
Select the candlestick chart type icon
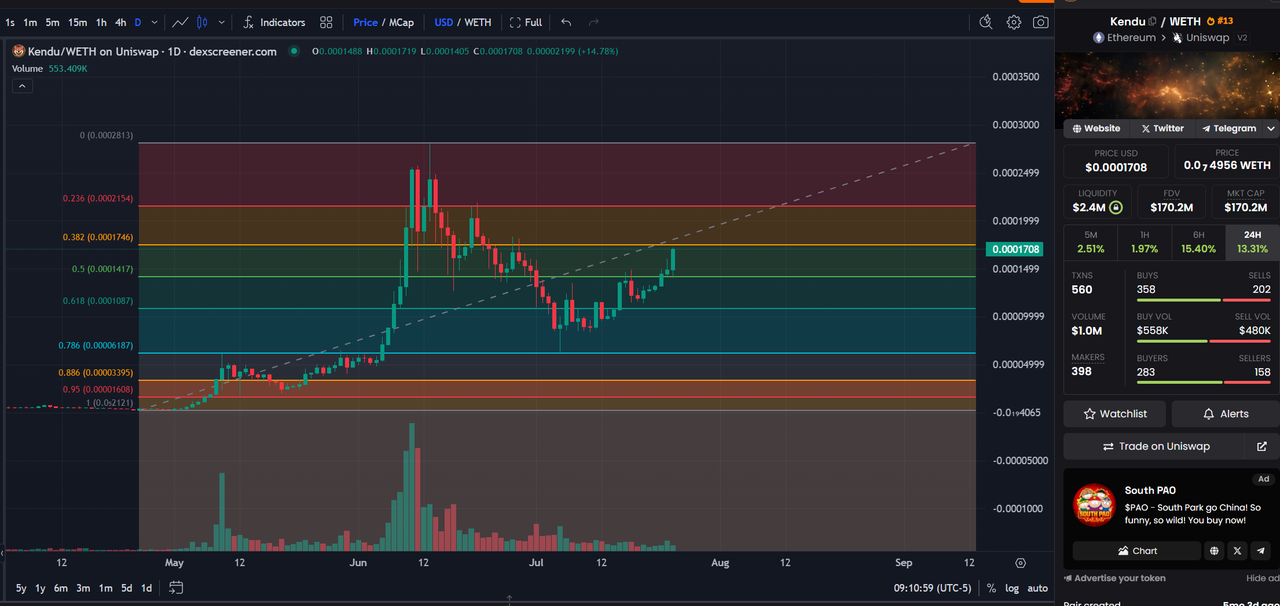point(203,22)
